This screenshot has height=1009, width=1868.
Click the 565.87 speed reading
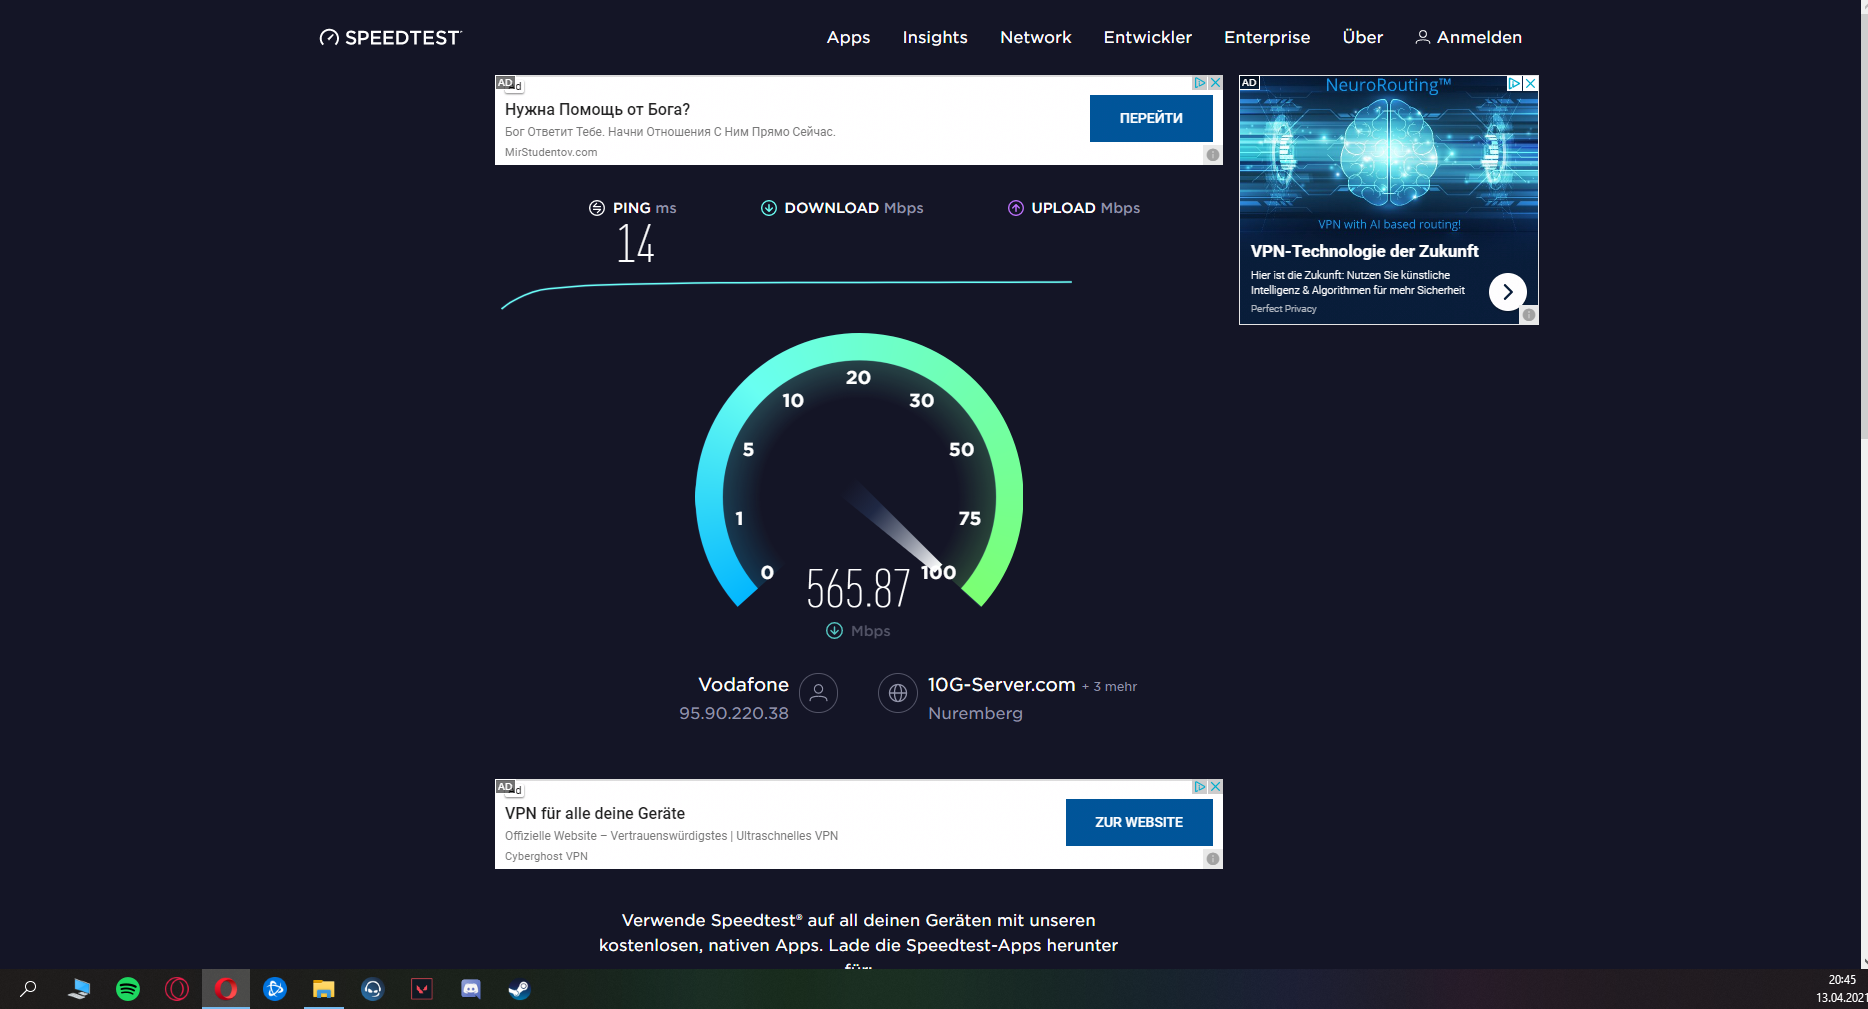click(x=859, y=588)
